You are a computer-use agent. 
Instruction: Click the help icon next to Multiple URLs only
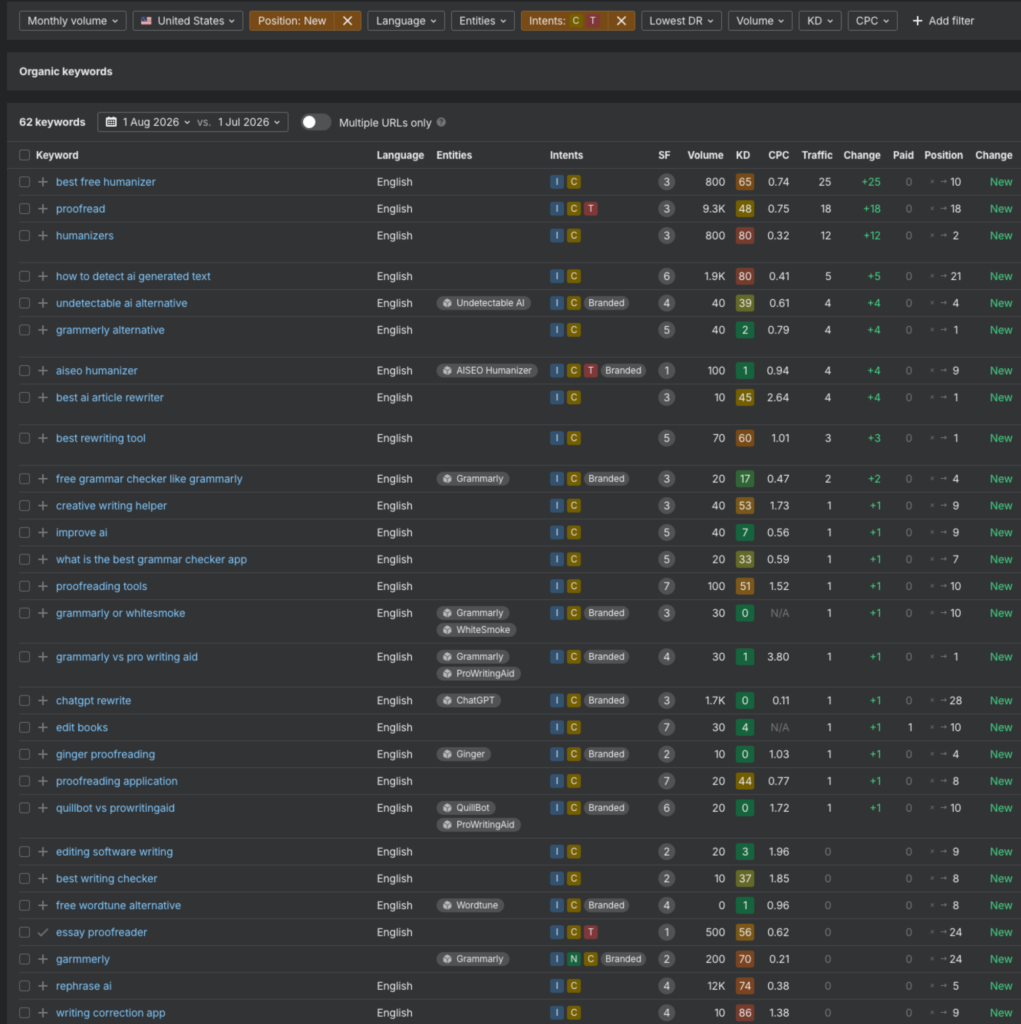(442, 122)
